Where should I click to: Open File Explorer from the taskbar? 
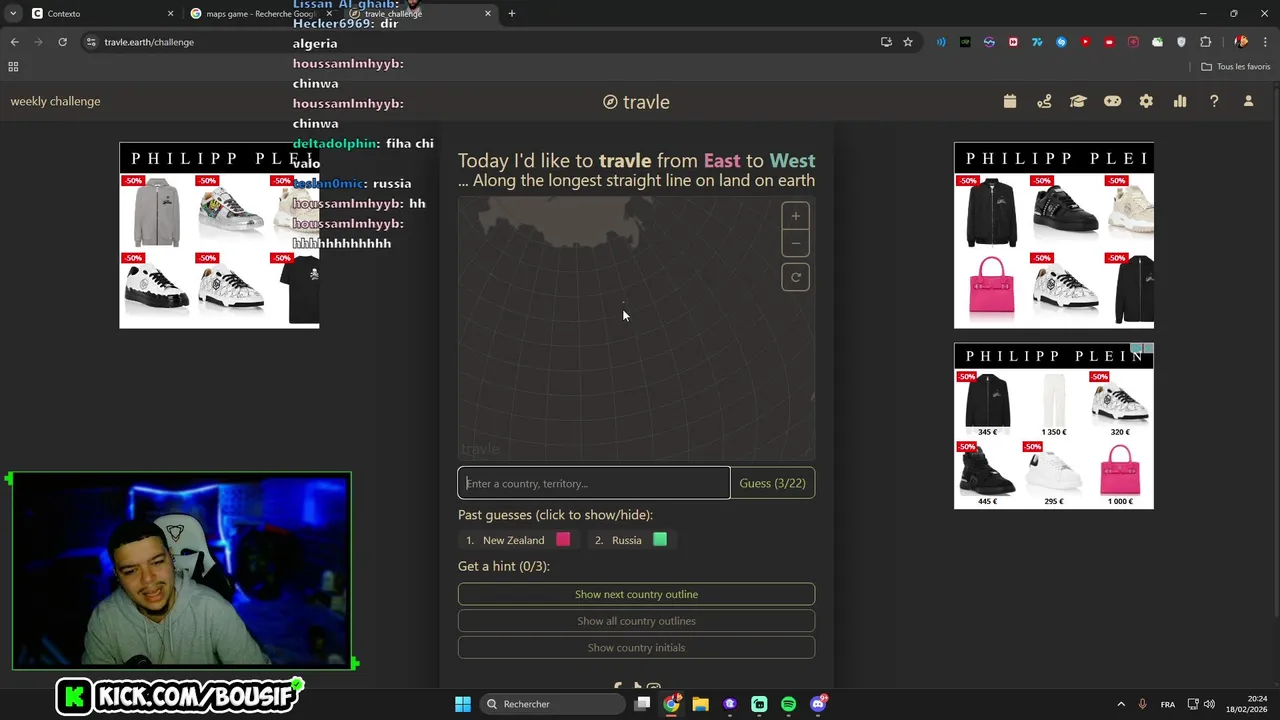click(x=700, y=704)
